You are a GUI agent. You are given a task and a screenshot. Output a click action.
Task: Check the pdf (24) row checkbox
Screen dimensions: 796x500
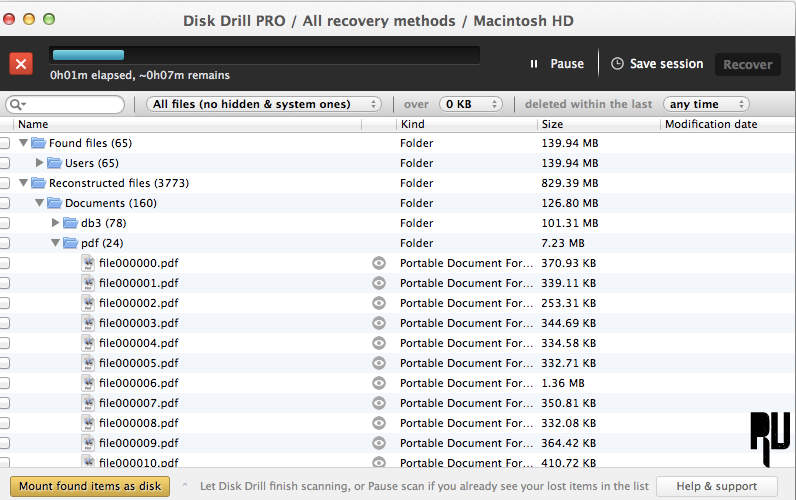4,243
